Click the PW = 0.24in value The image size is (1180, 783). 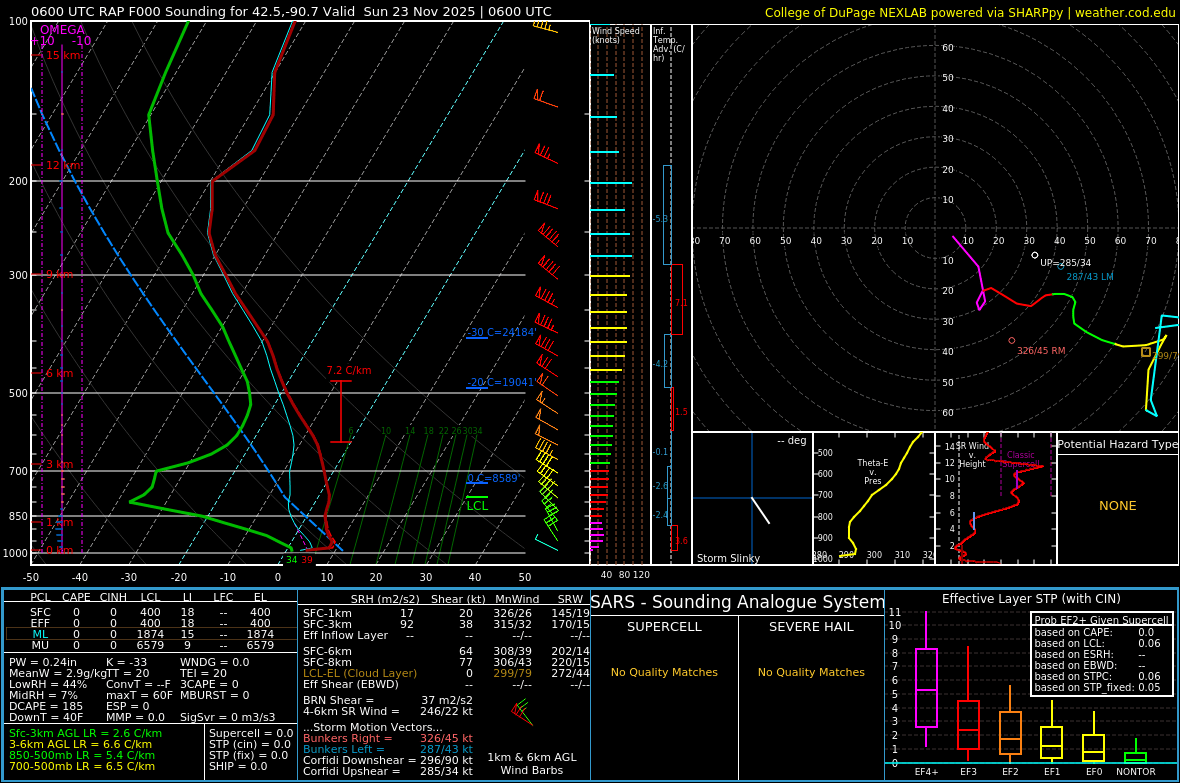point(43,663)
